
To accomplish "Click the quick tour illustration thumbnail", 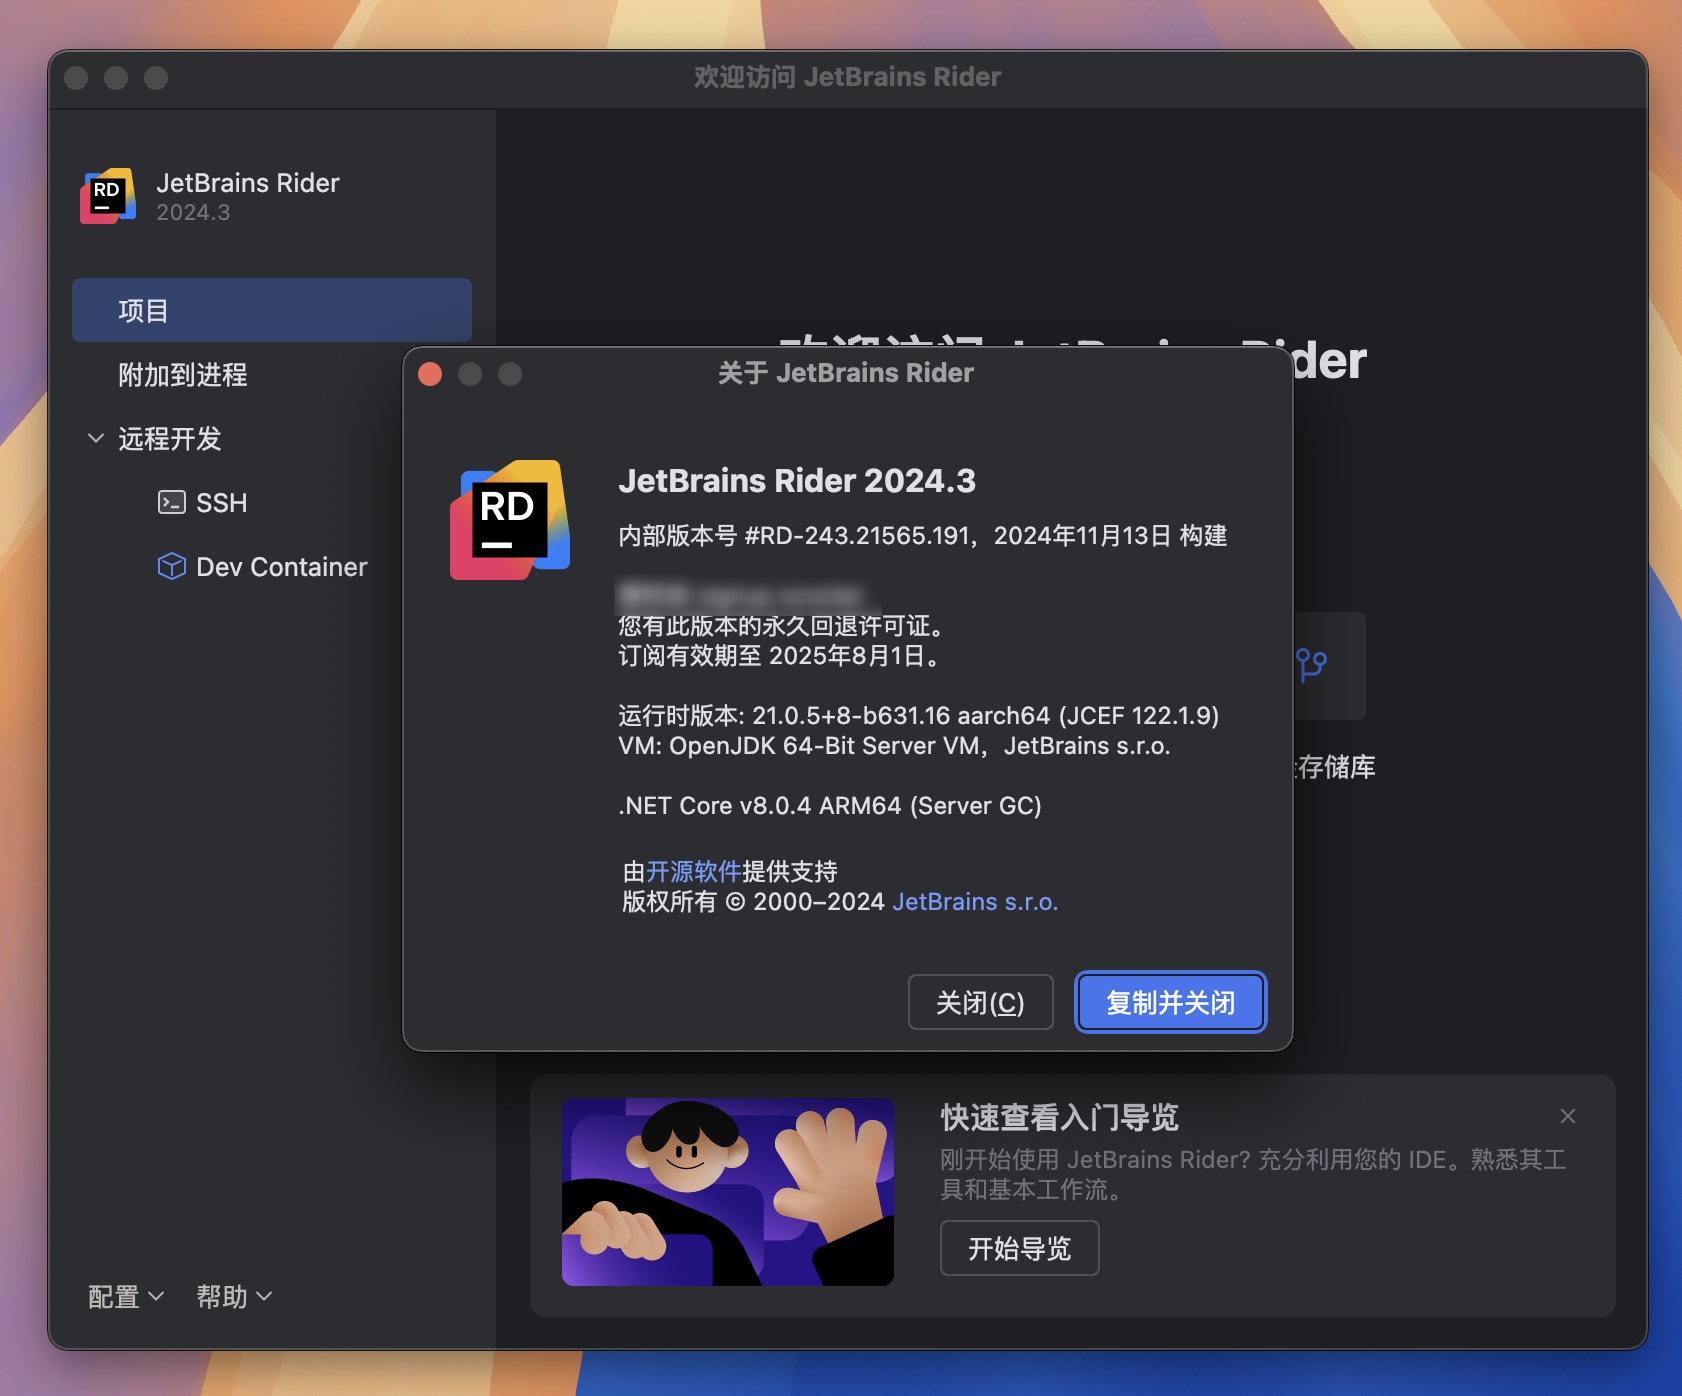I will pyautogui.click(x=728, y=1192).
